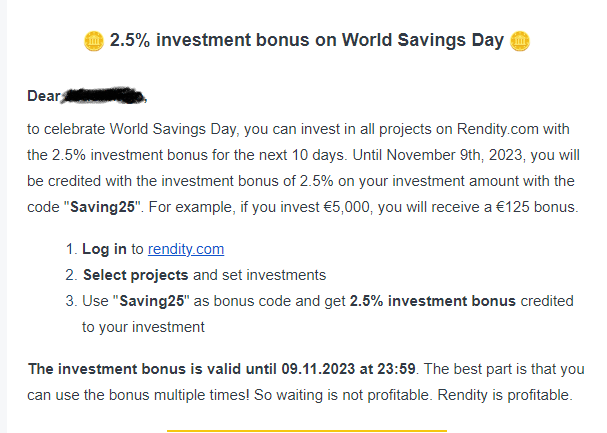Click the blacked-out recipient name

click(104, 97)
